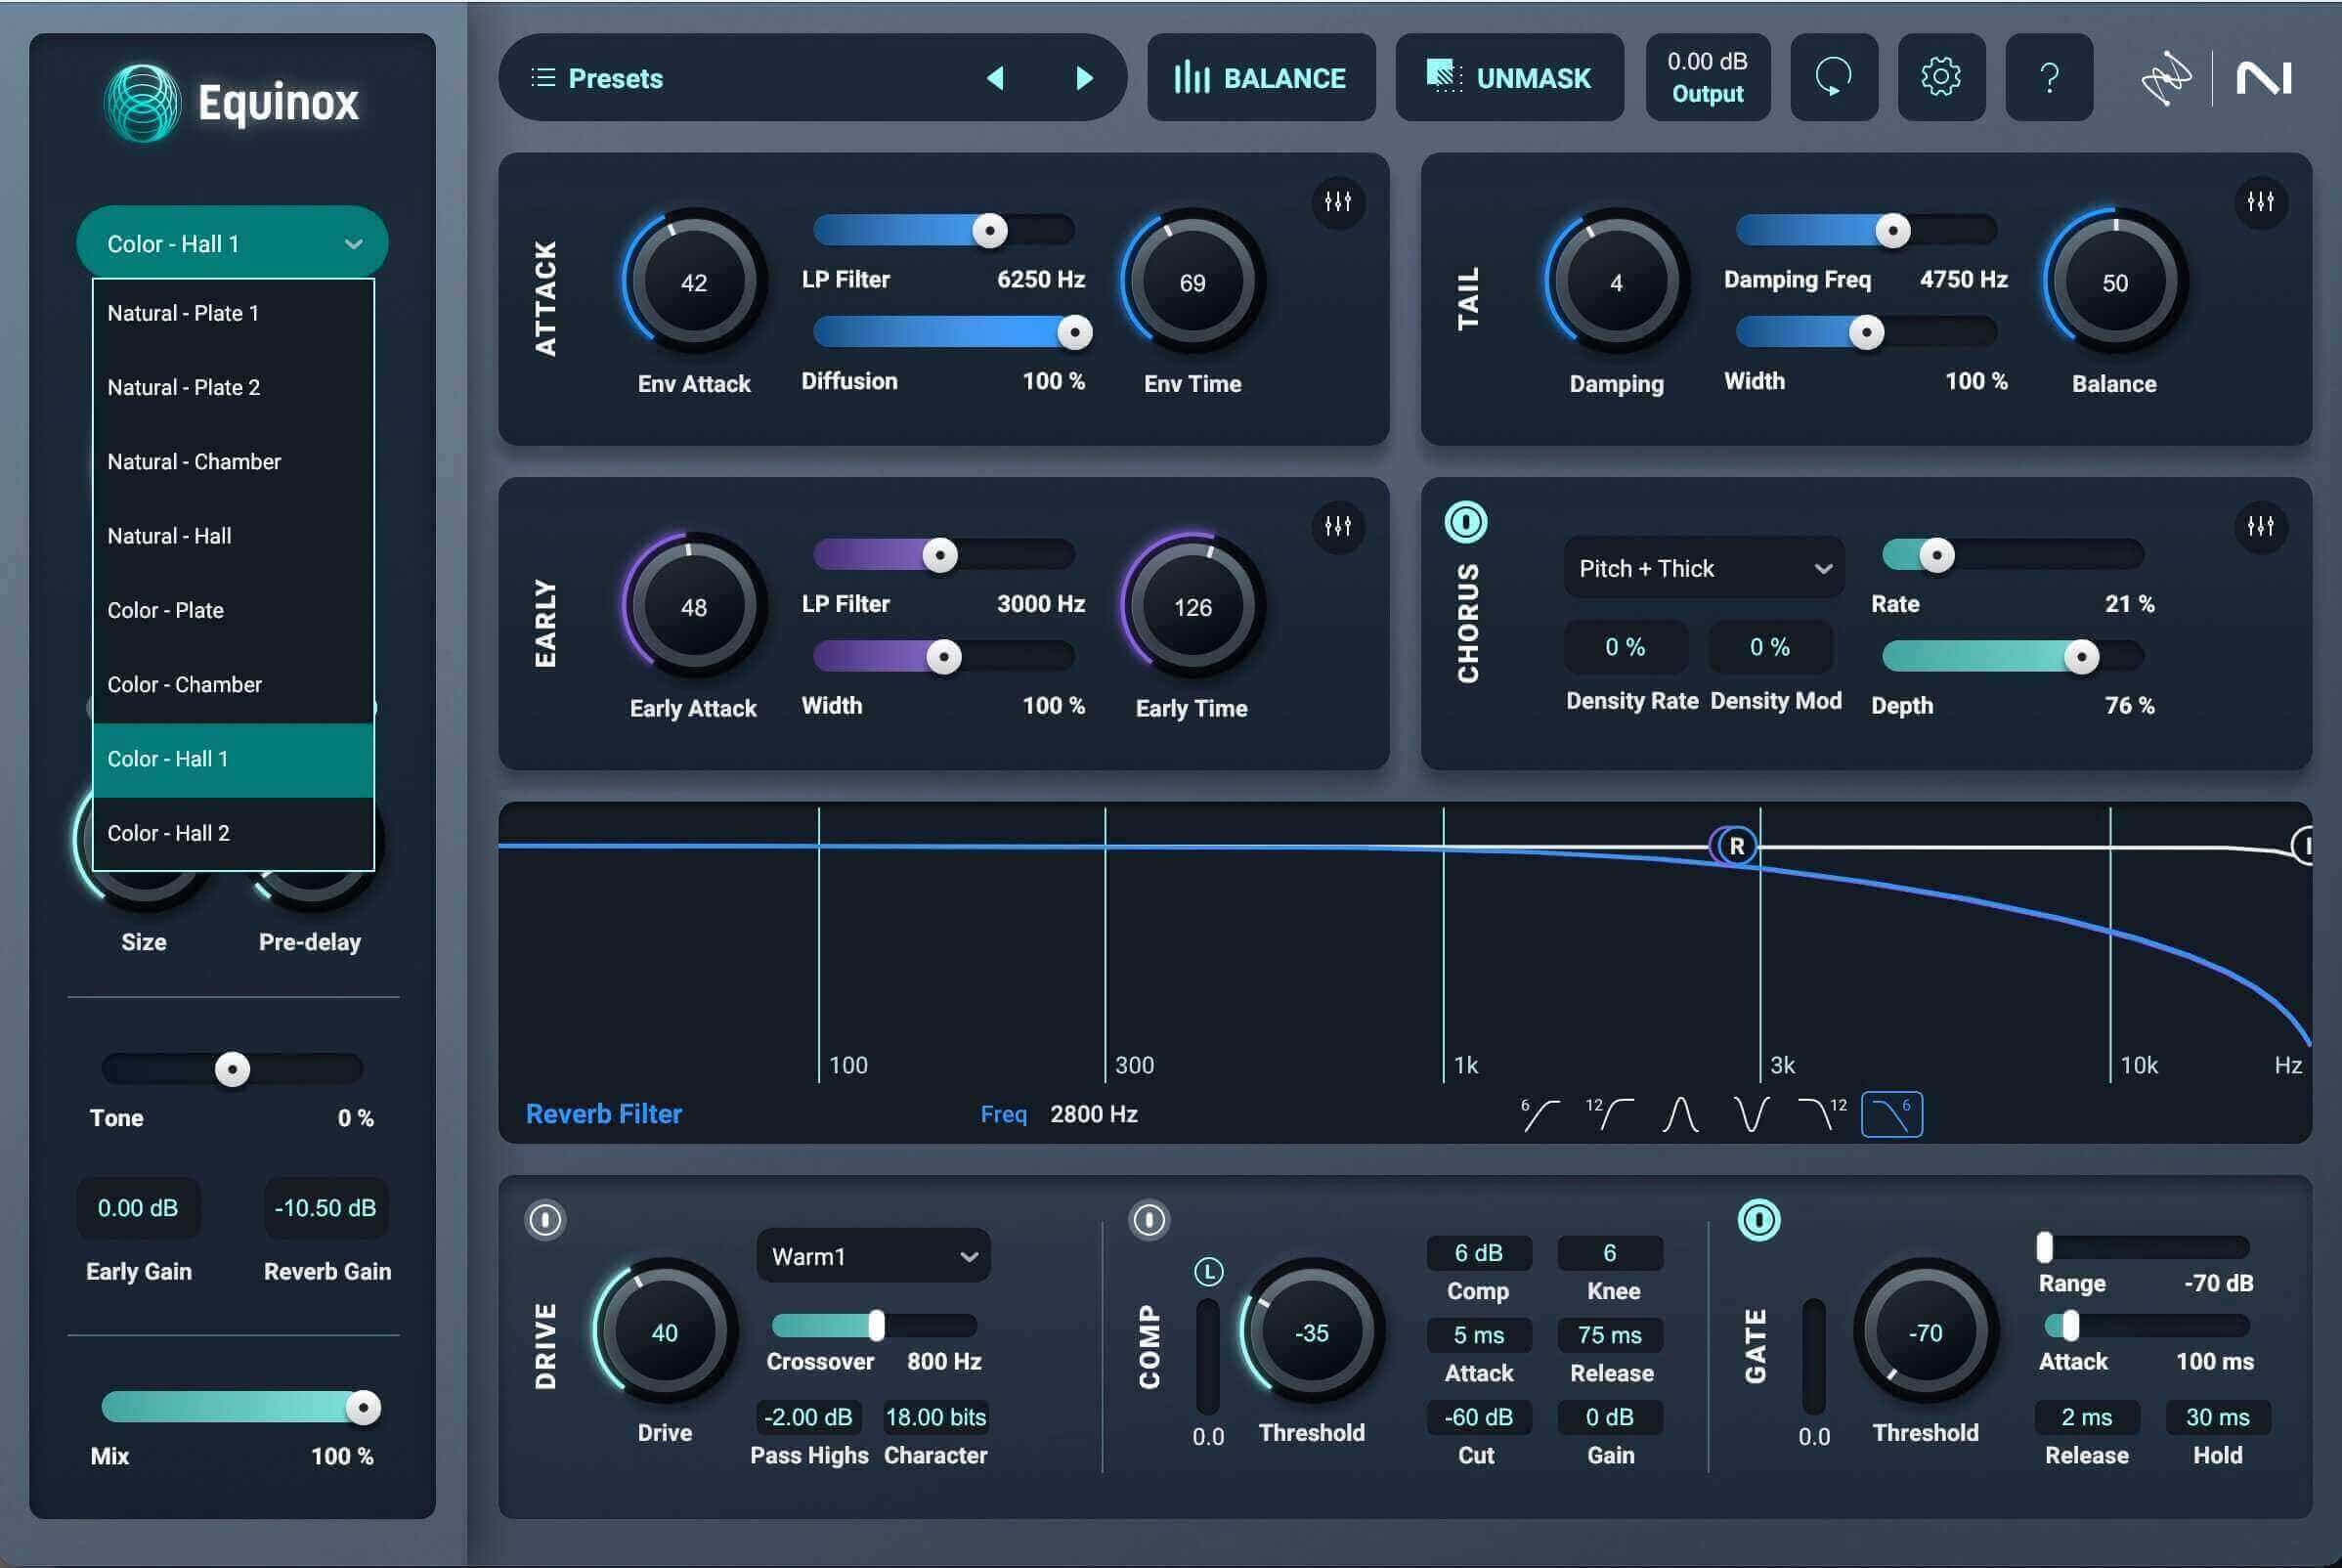Open the help question mark
This screenshot has width=2342, height=1568.
[x=2048, y=77]
